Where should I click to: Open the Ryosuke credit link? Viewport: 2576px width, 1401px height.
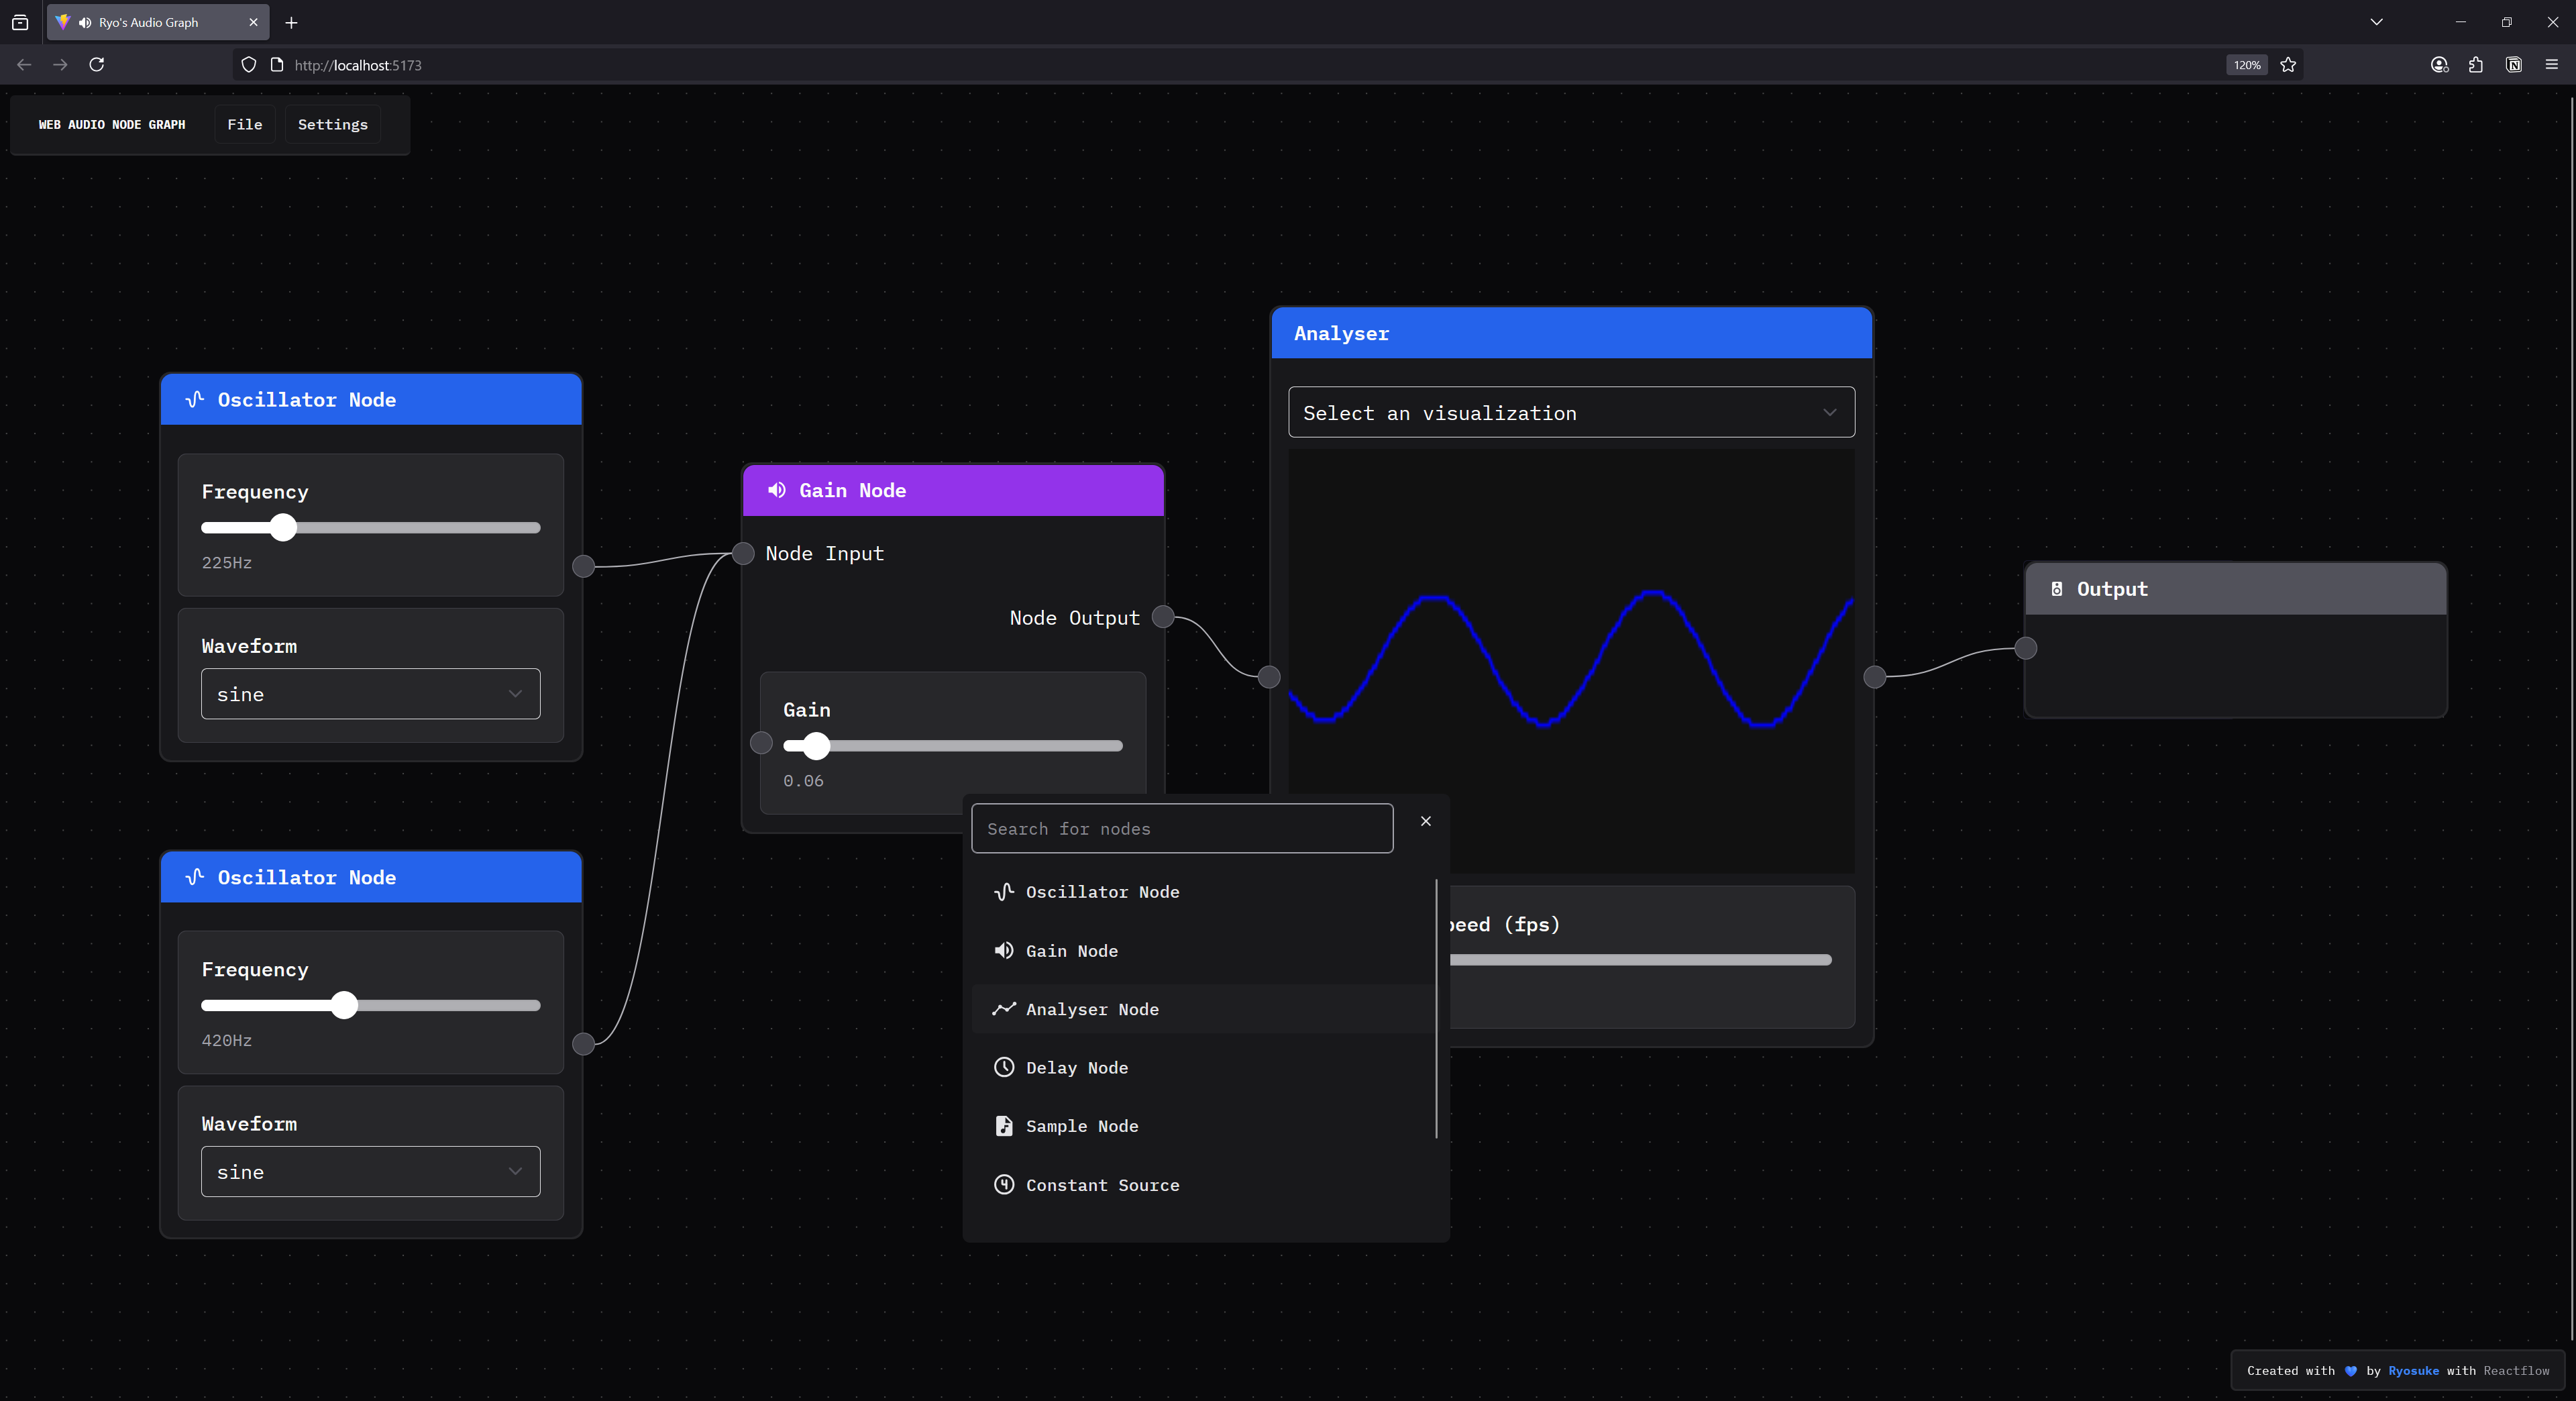point(2413,1370)
